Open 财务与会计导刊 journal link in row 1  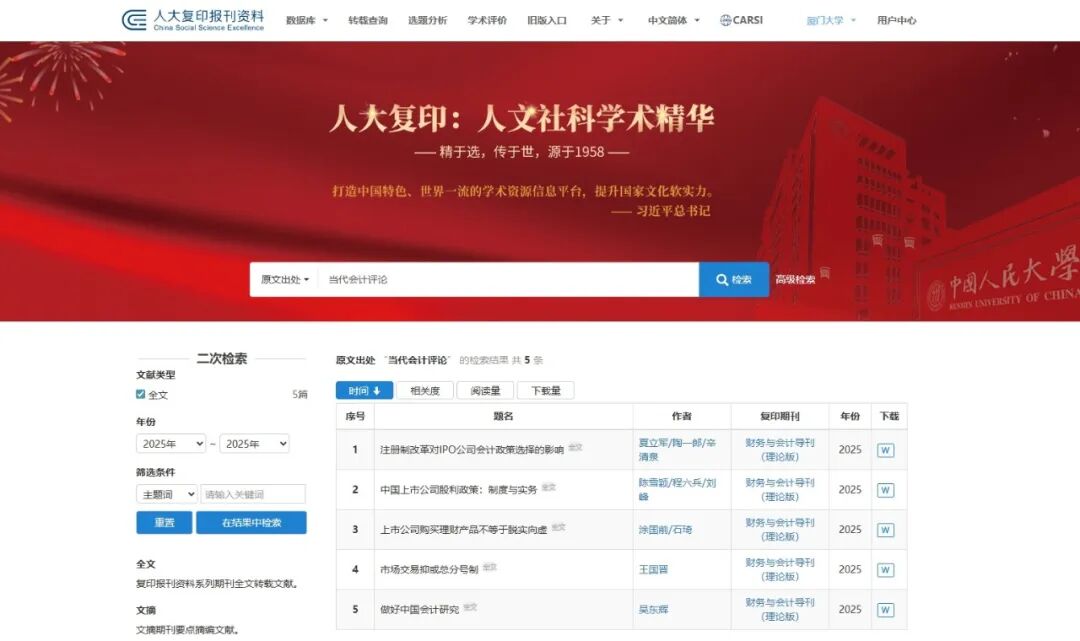780,450
